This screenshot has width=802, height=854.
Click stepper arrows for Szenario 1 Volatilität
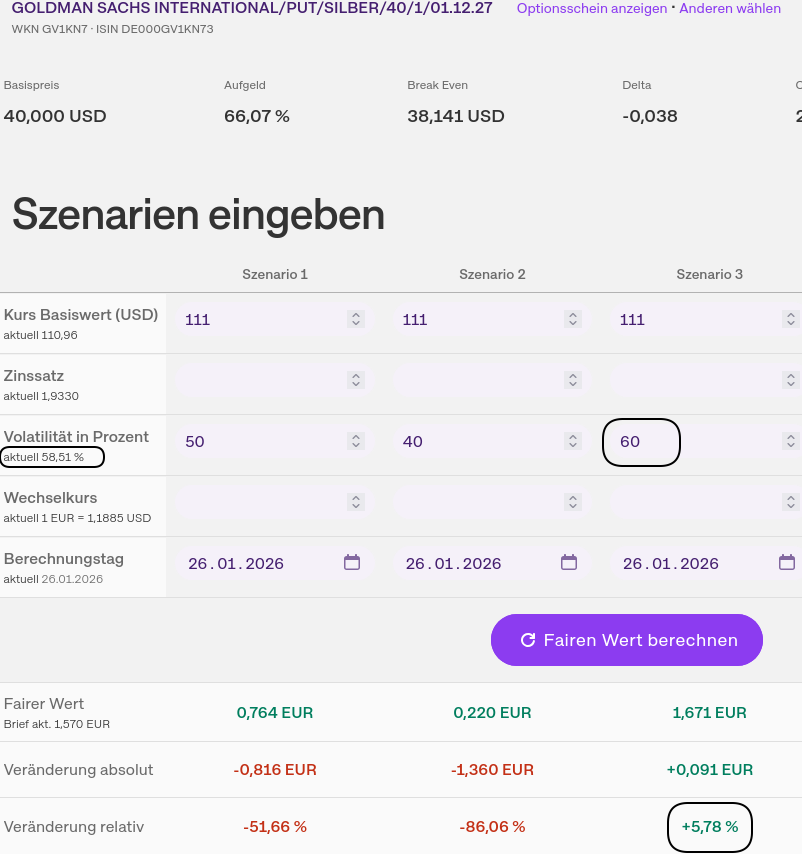355,441
